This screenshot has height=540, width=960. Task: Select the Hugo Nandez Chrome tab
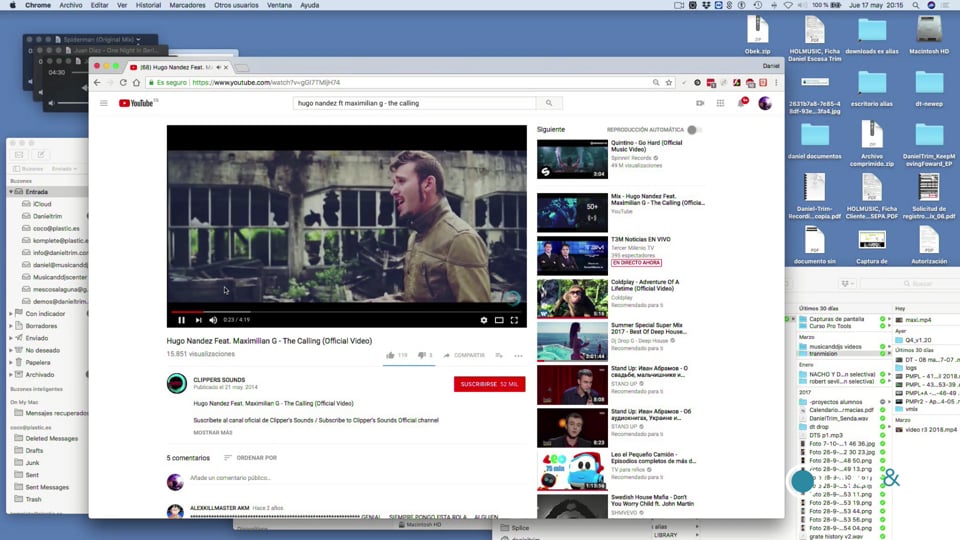(178, 67)
